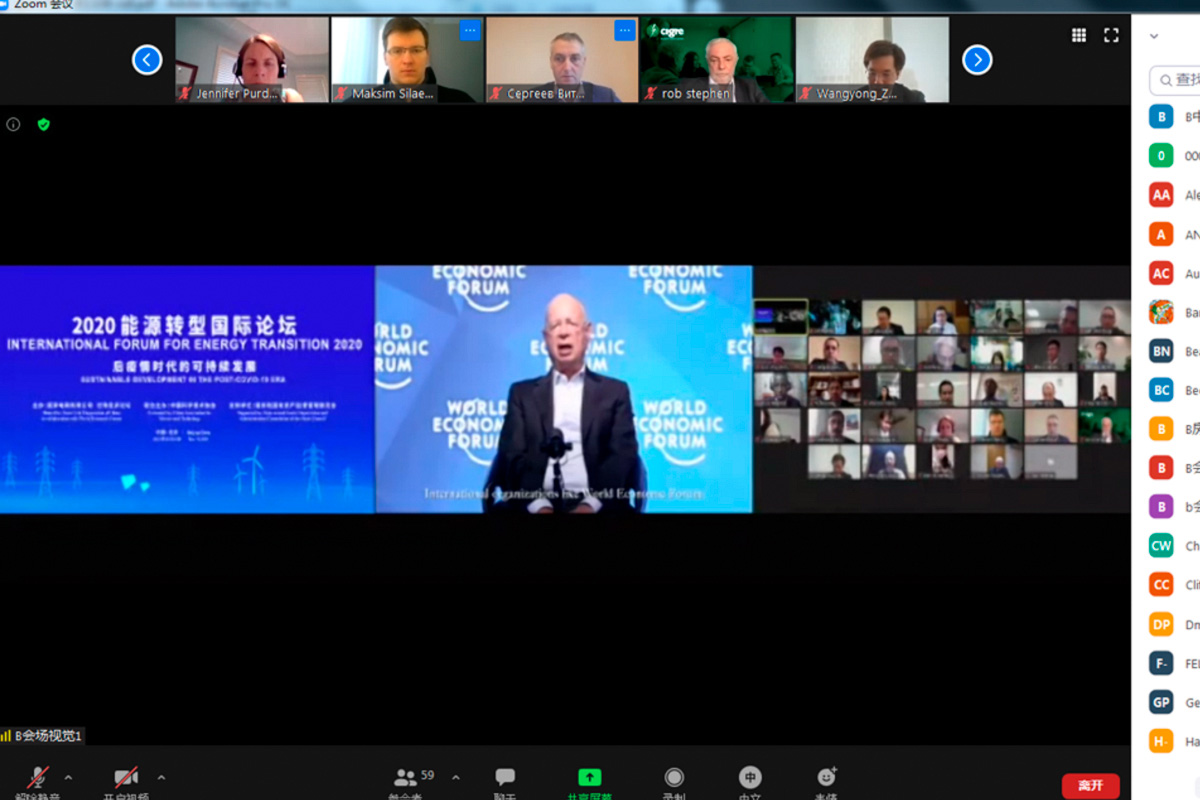
Task: Open the language interpretation icon
Action: [749, 777]
